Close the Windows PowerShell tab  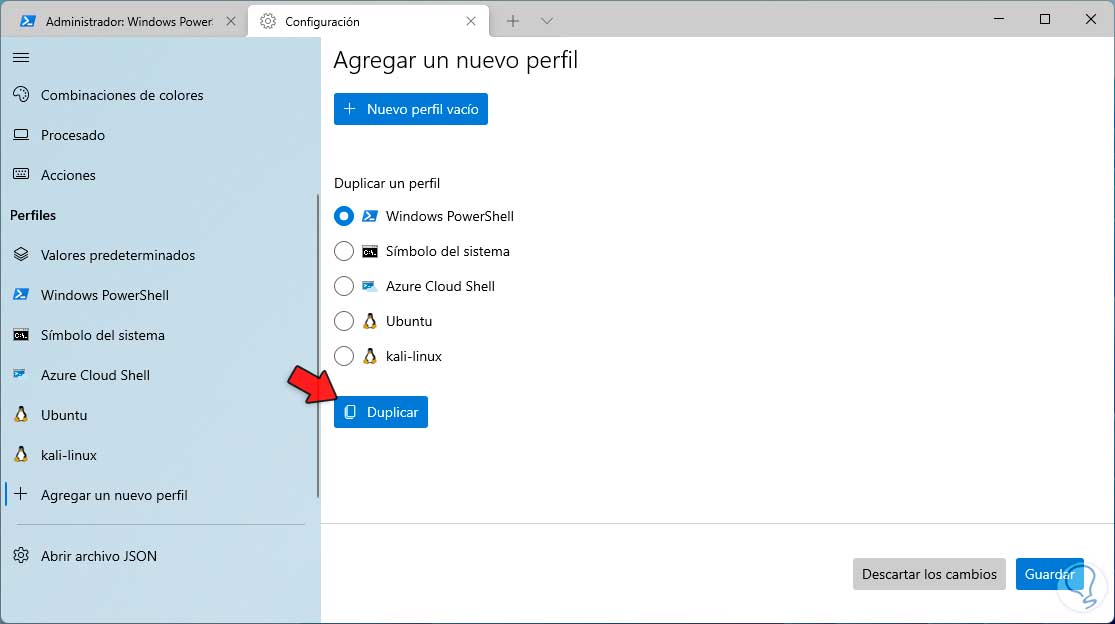tap(230, 21)
